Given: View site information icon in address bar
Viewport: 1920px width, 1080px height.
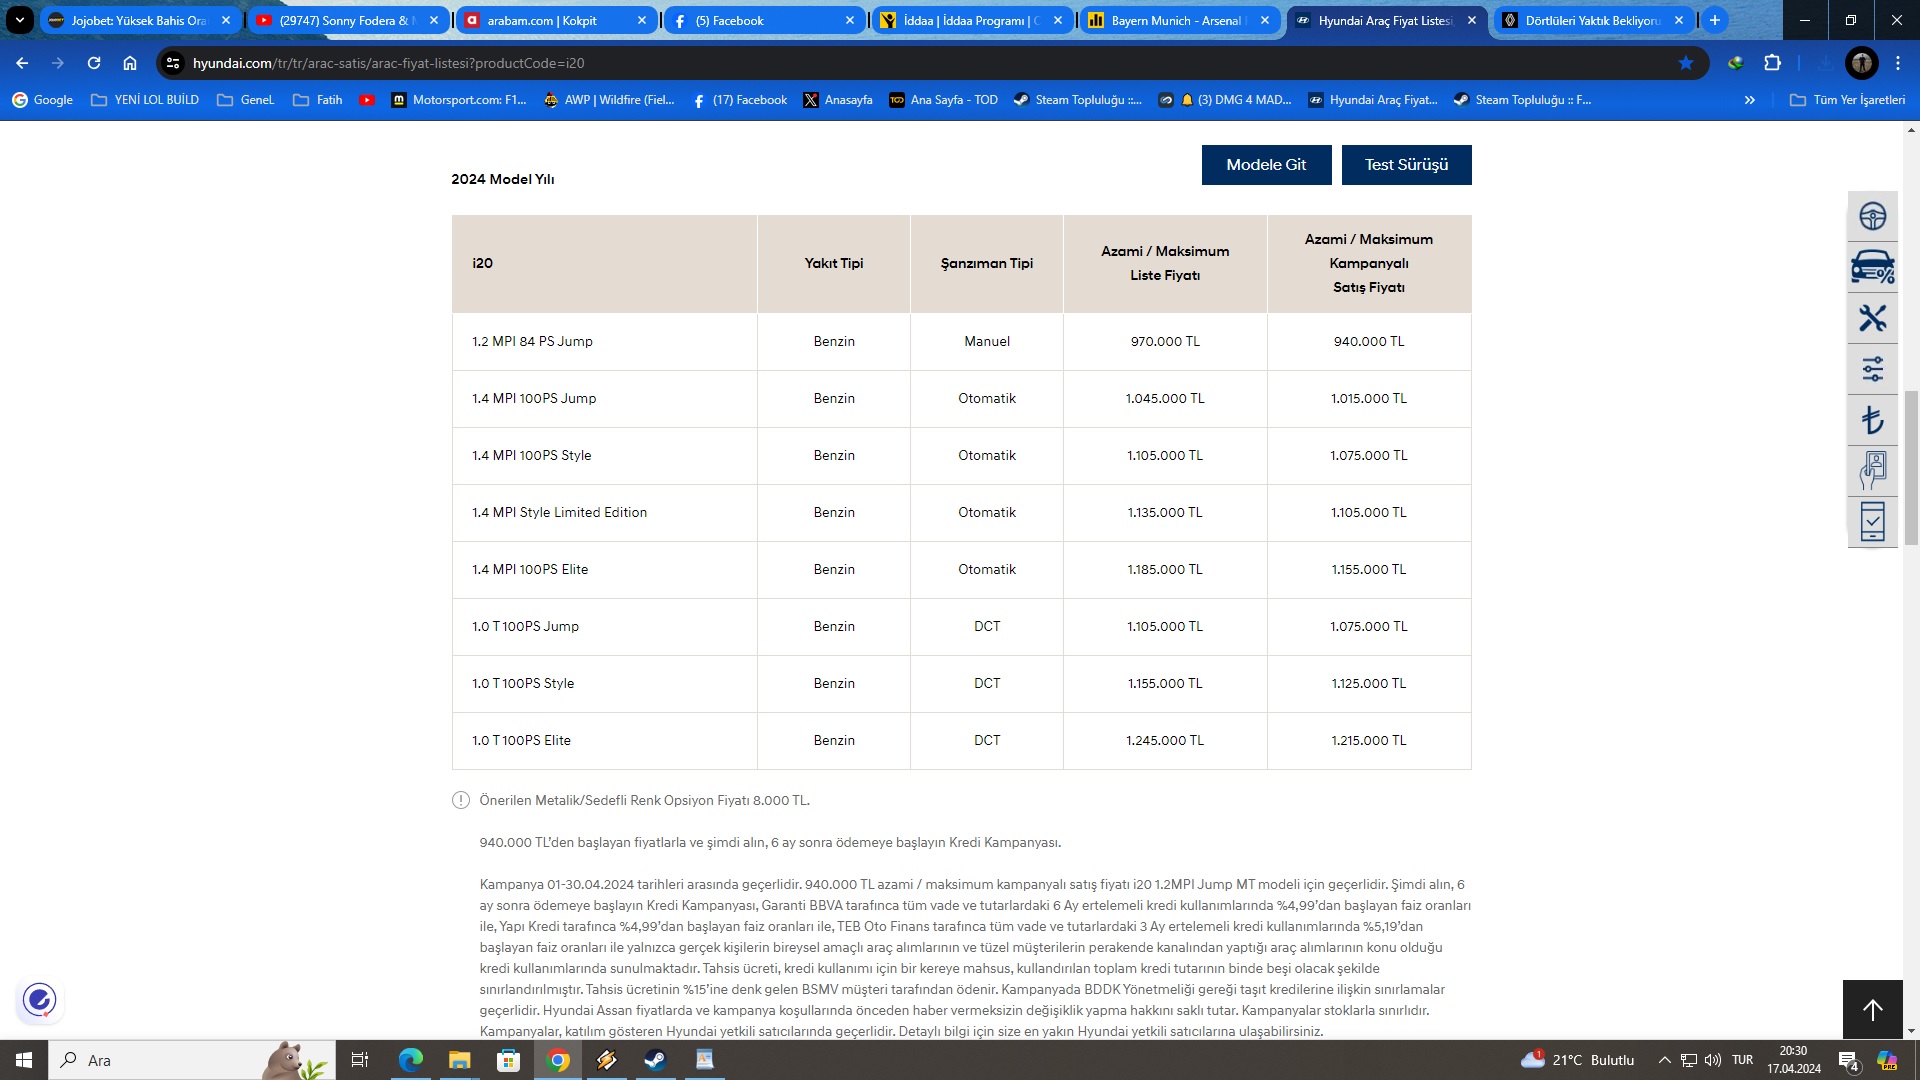Looking at the screenshot, I should tap(173, 63).
